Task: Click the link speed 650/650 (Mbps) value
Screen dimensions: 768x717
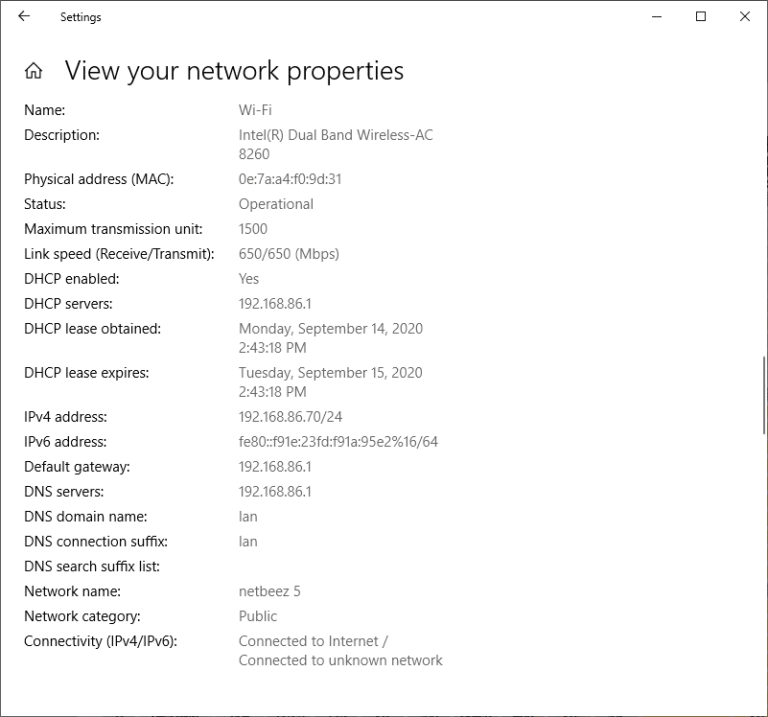Action: tap(289, 254)
